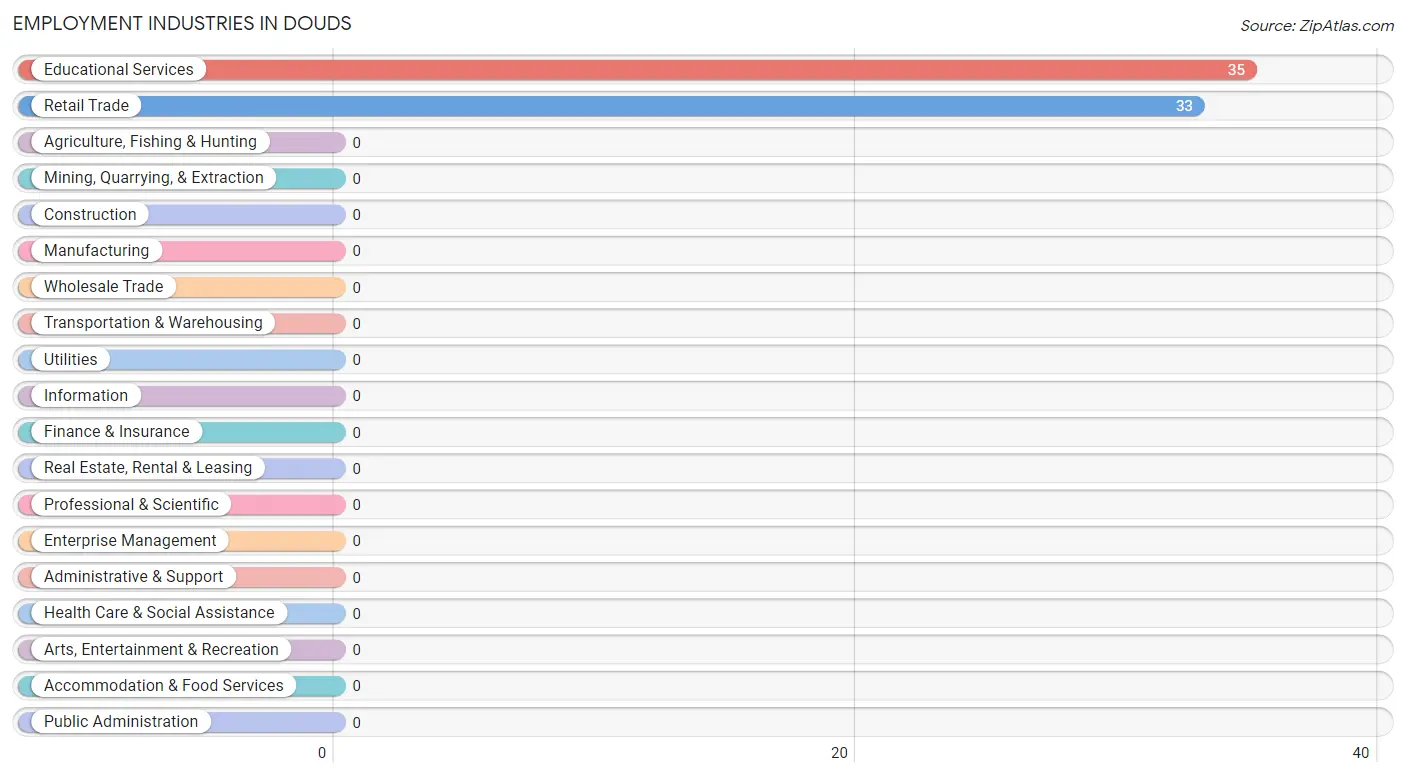
Task: Select Mining, Quarrying, & Extraction label
Action: pos(153,178)
